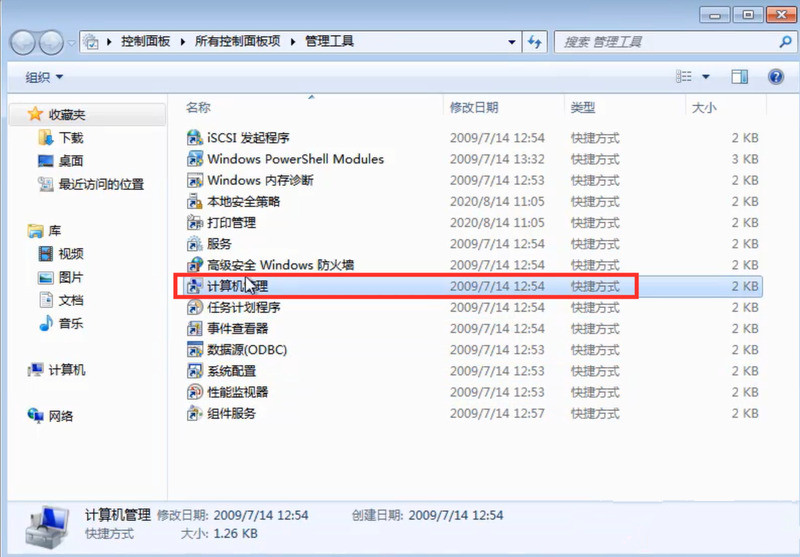The height and width of the screenshot is (557, 800).
Task: Select the 打印管理 icon
Action: (195, 223)
